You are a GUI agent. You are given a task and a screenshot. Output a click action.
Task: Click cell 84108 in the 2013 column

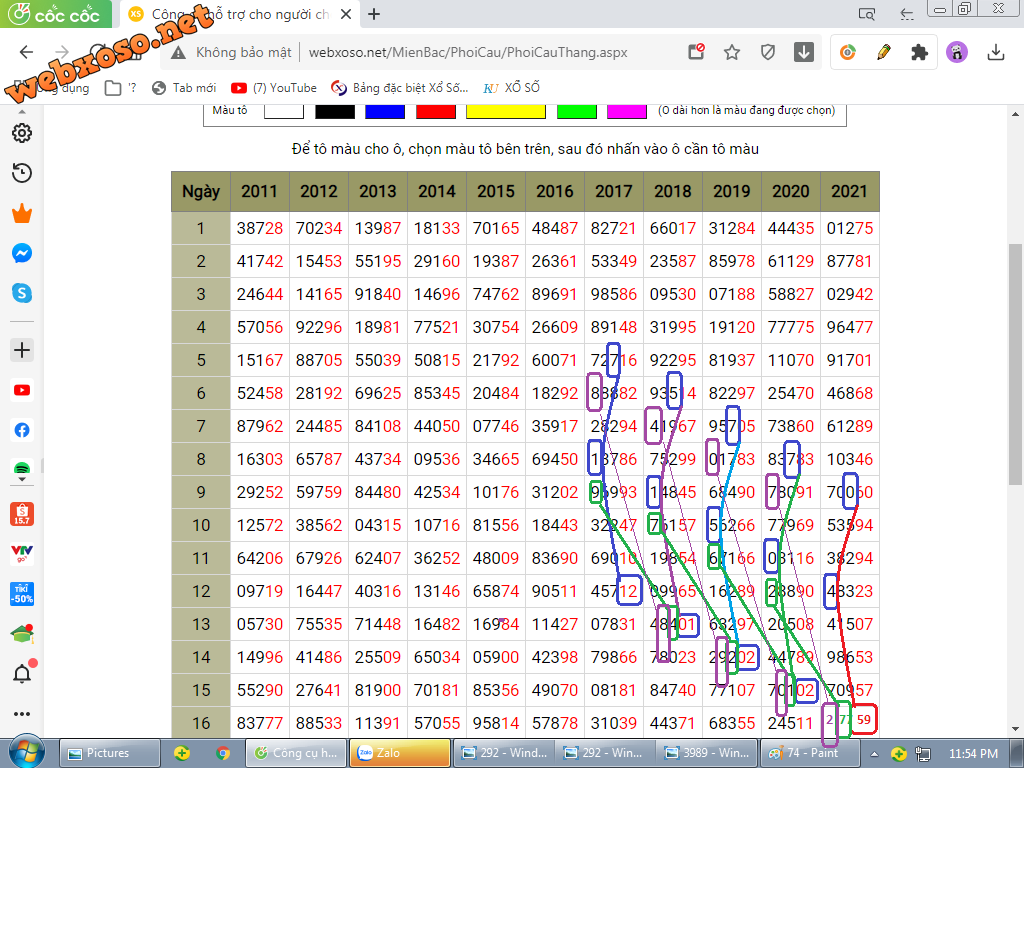[378, 427]
